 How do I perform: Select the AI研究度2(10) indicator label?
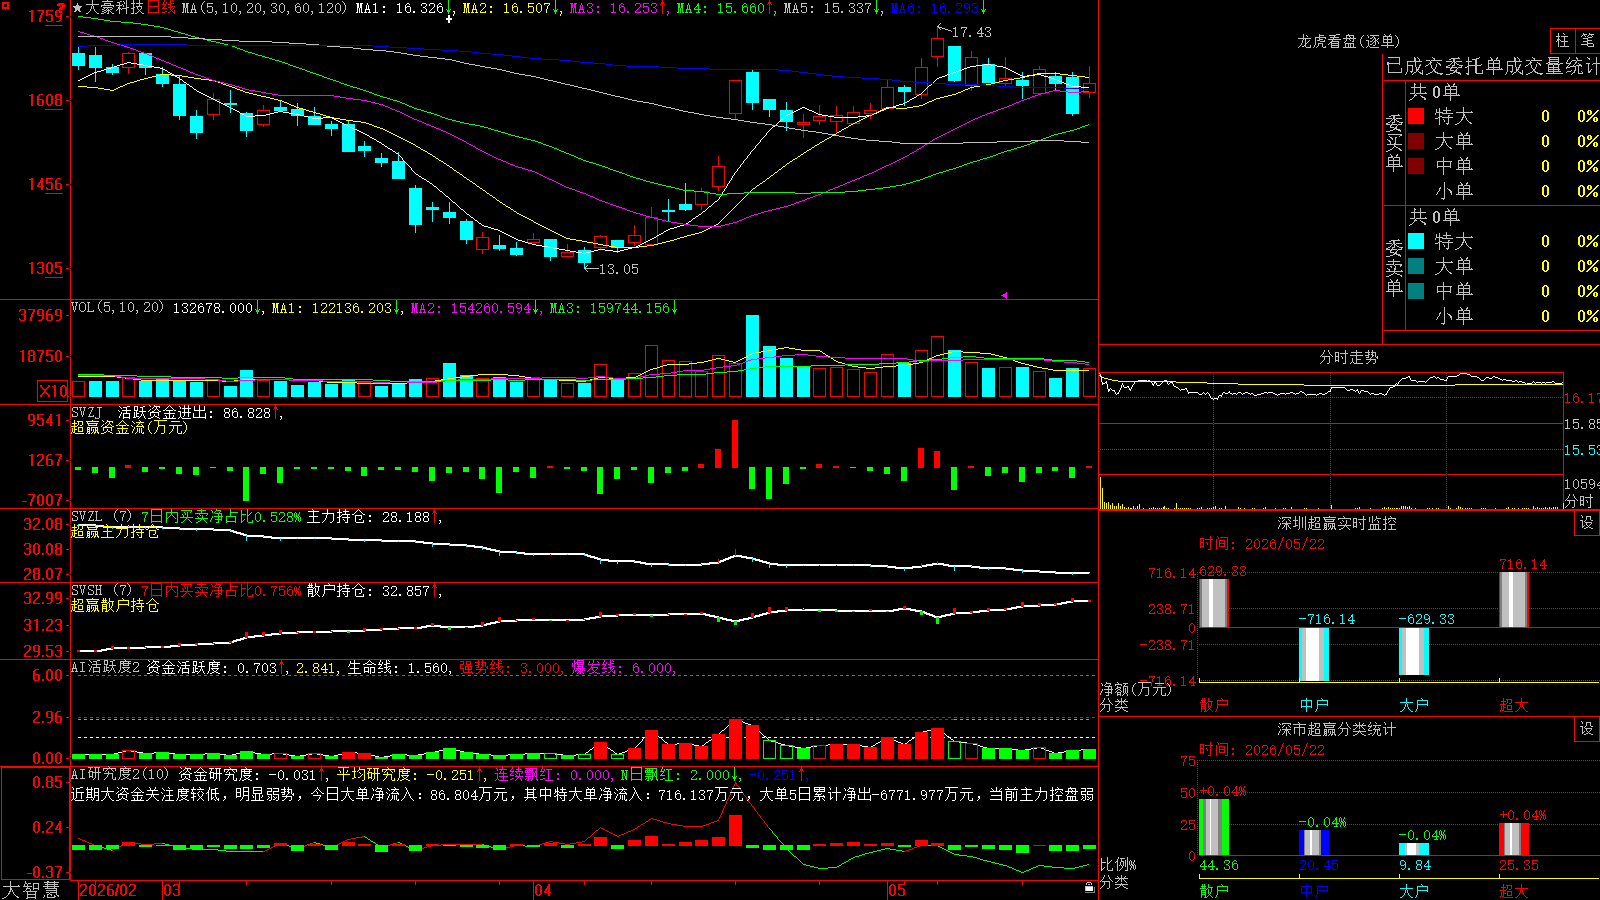tap(120, 774)
